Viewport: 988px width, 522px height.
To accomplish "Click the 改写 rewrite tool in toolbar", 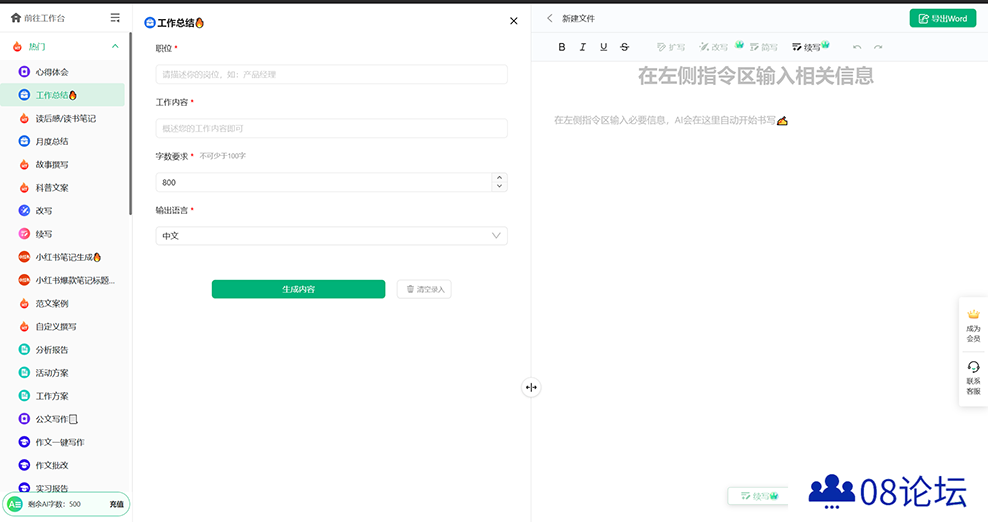I will tap(714, 47).
